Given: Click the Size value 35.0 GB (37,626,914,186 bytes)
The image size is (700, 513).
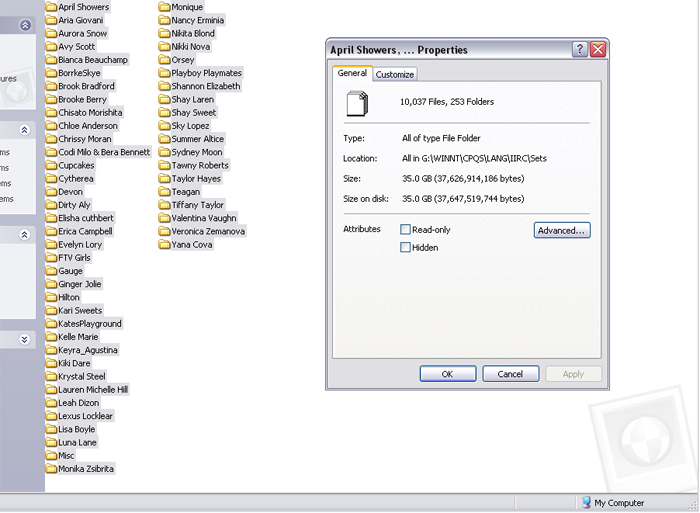Looking at the screenshot, I should (x=463, y=179).
